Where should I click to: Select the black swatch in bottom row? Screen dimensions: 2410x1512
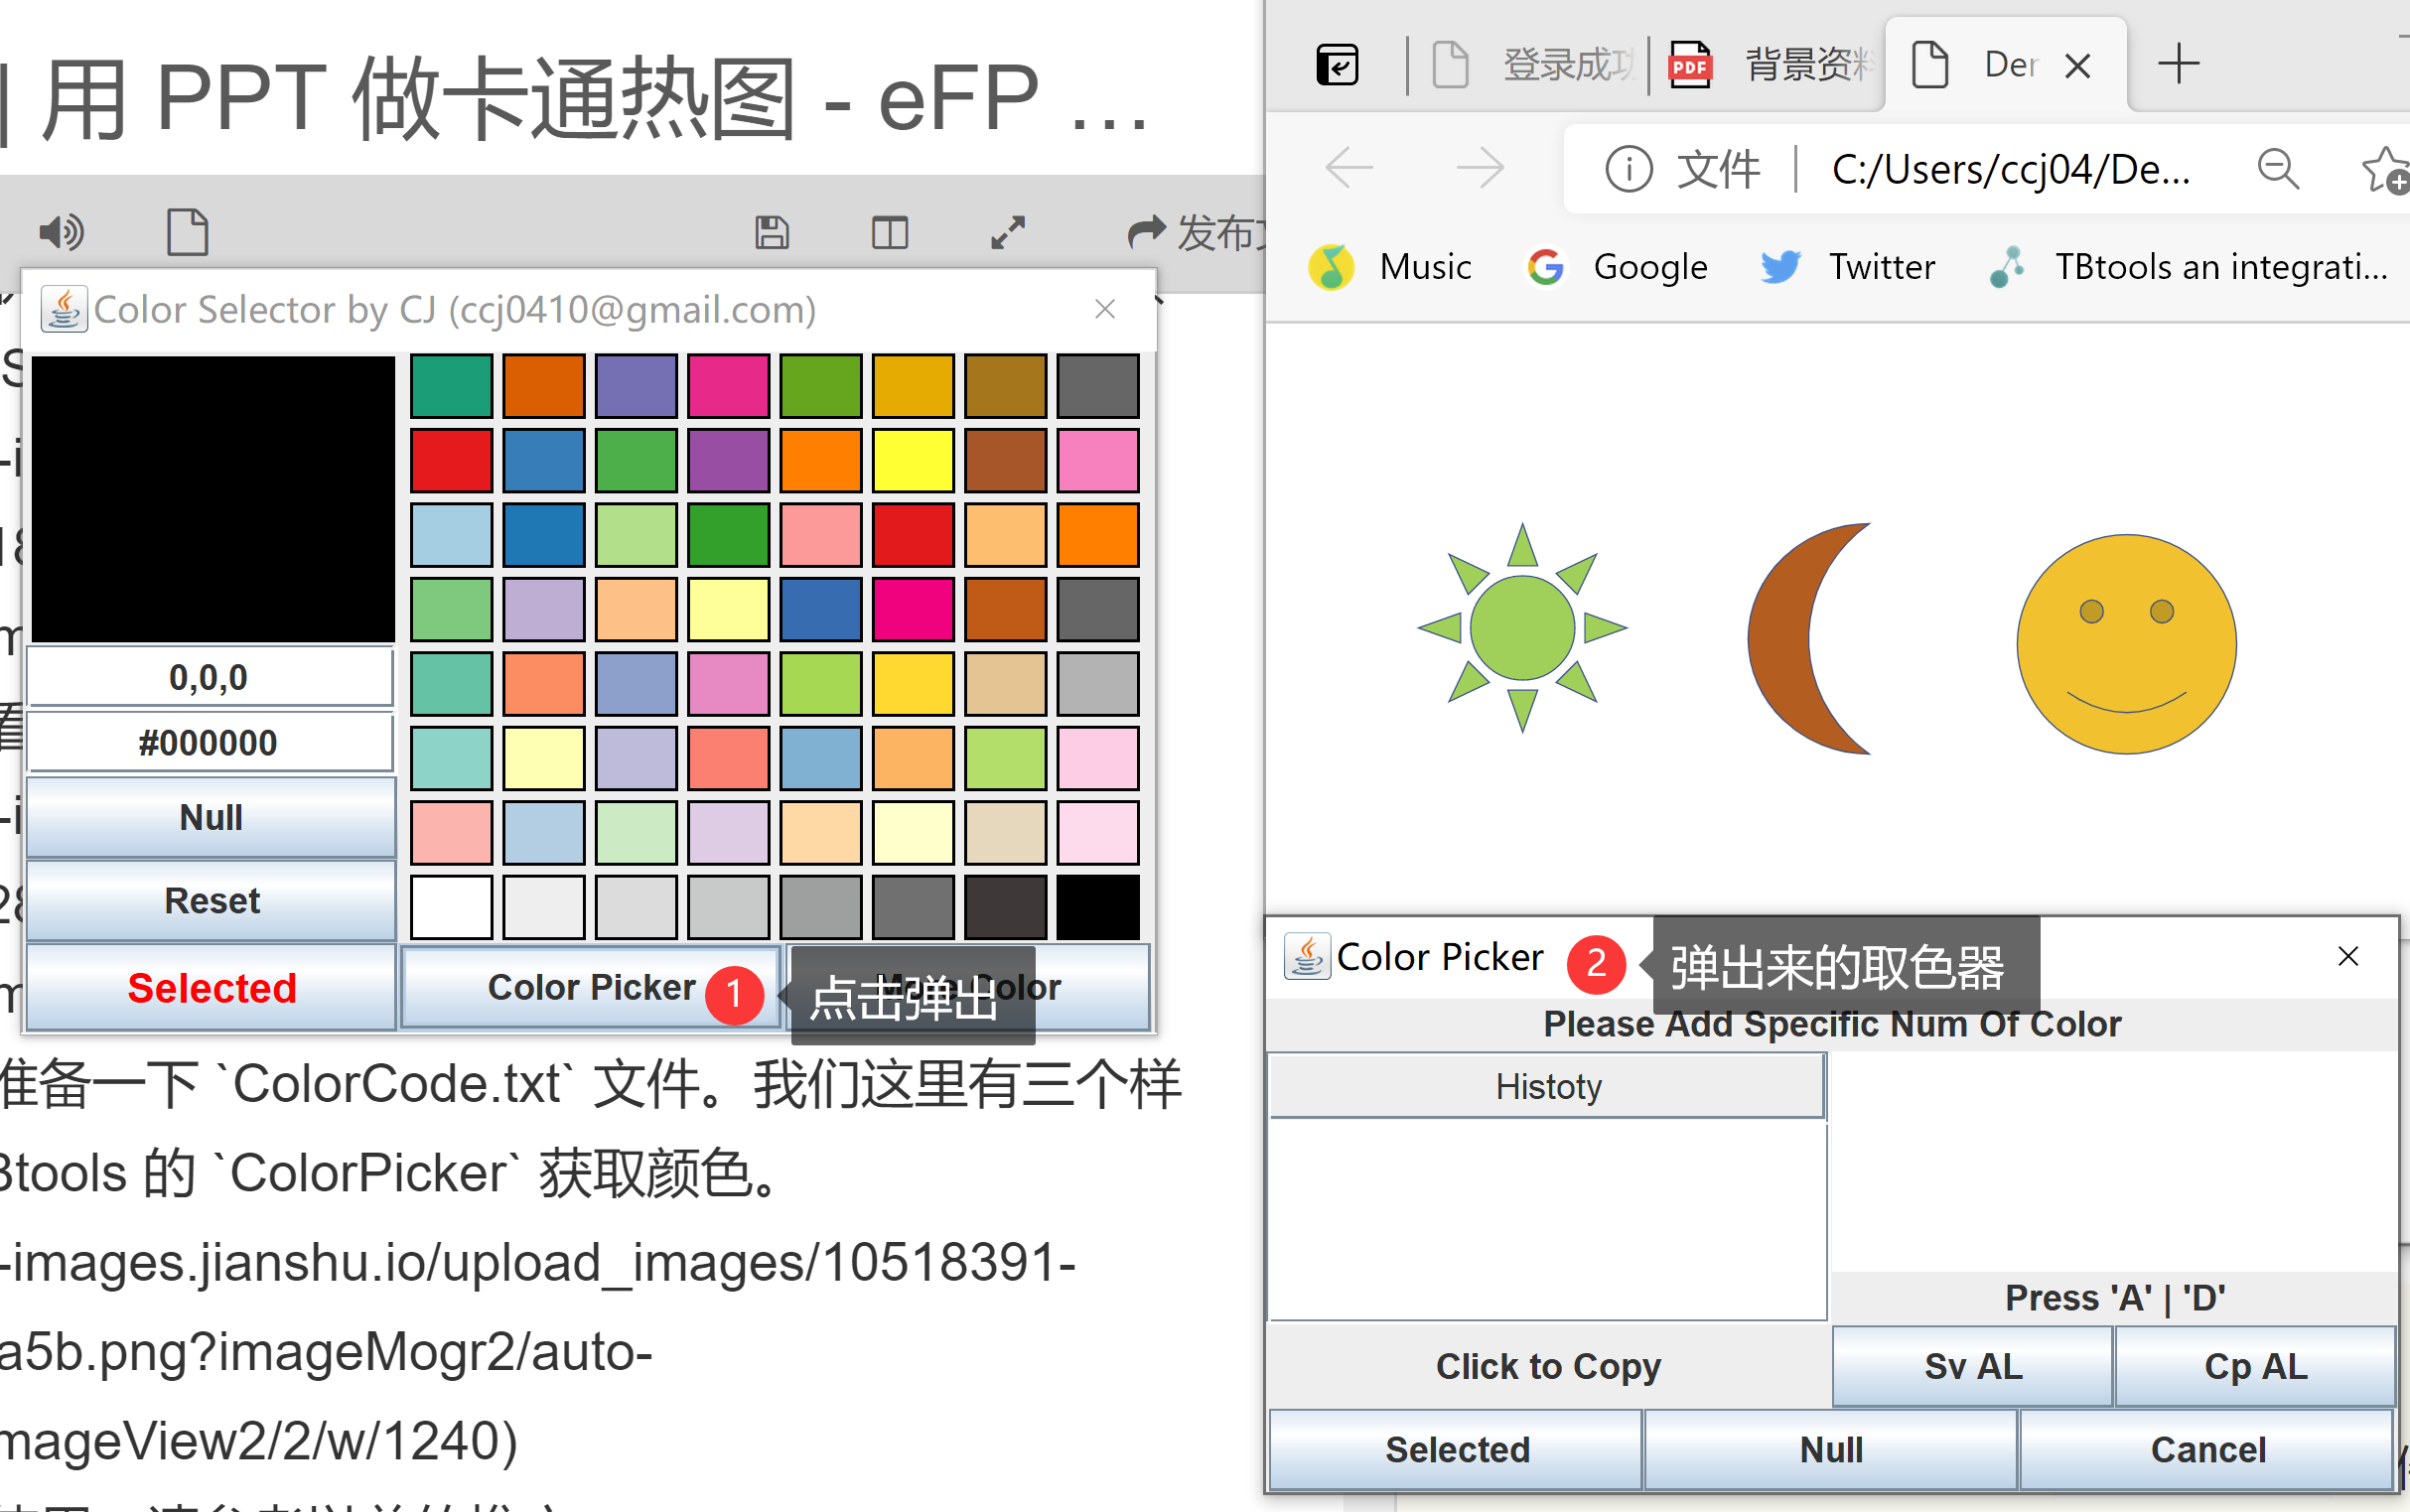(1098, 907)
